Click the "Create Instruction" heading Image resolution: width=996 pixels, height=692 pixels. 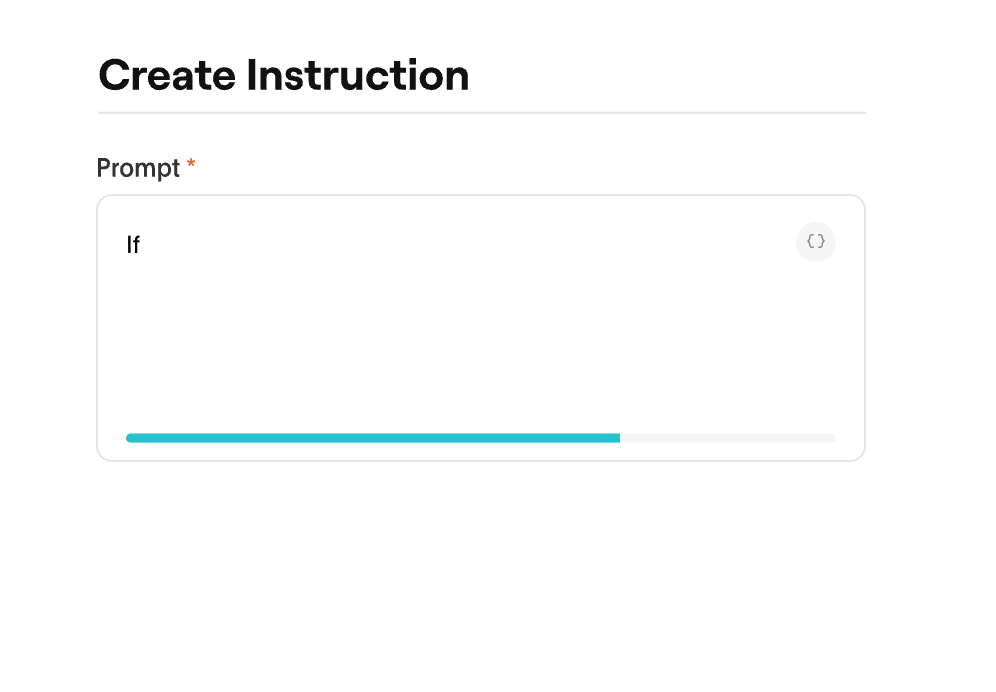pyautogui.click(x=283, y=76)
